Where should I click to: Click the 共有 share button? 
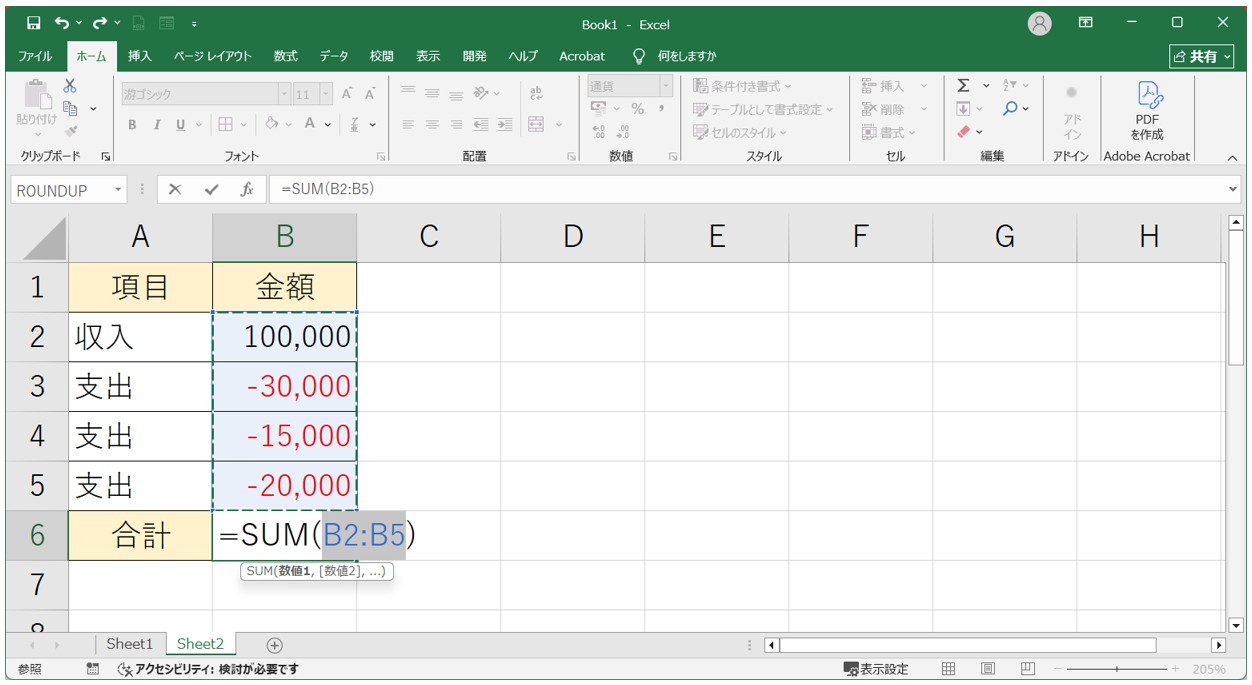coord(1202,56)
